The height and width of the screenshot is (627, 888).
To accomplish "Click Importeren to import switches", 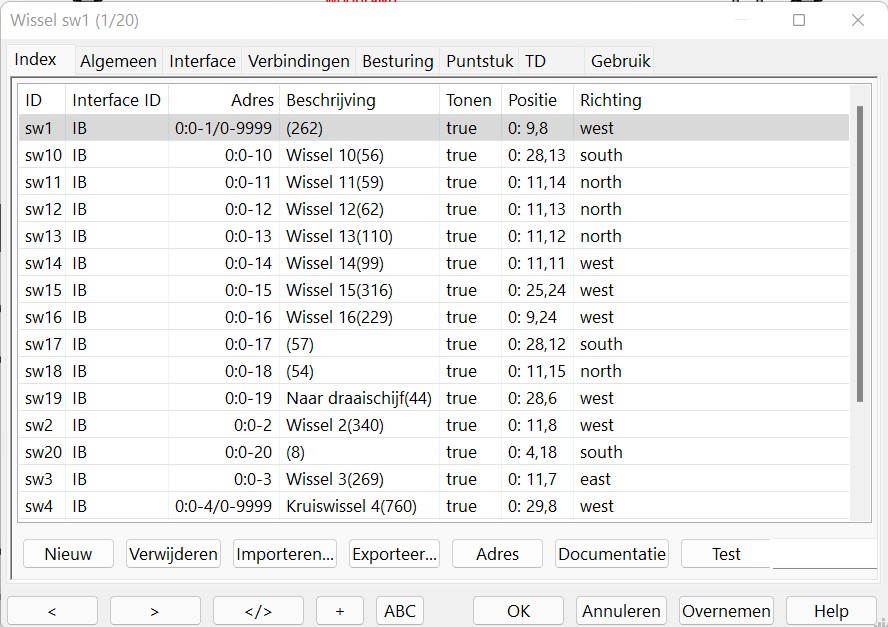I will pos(285,554).
